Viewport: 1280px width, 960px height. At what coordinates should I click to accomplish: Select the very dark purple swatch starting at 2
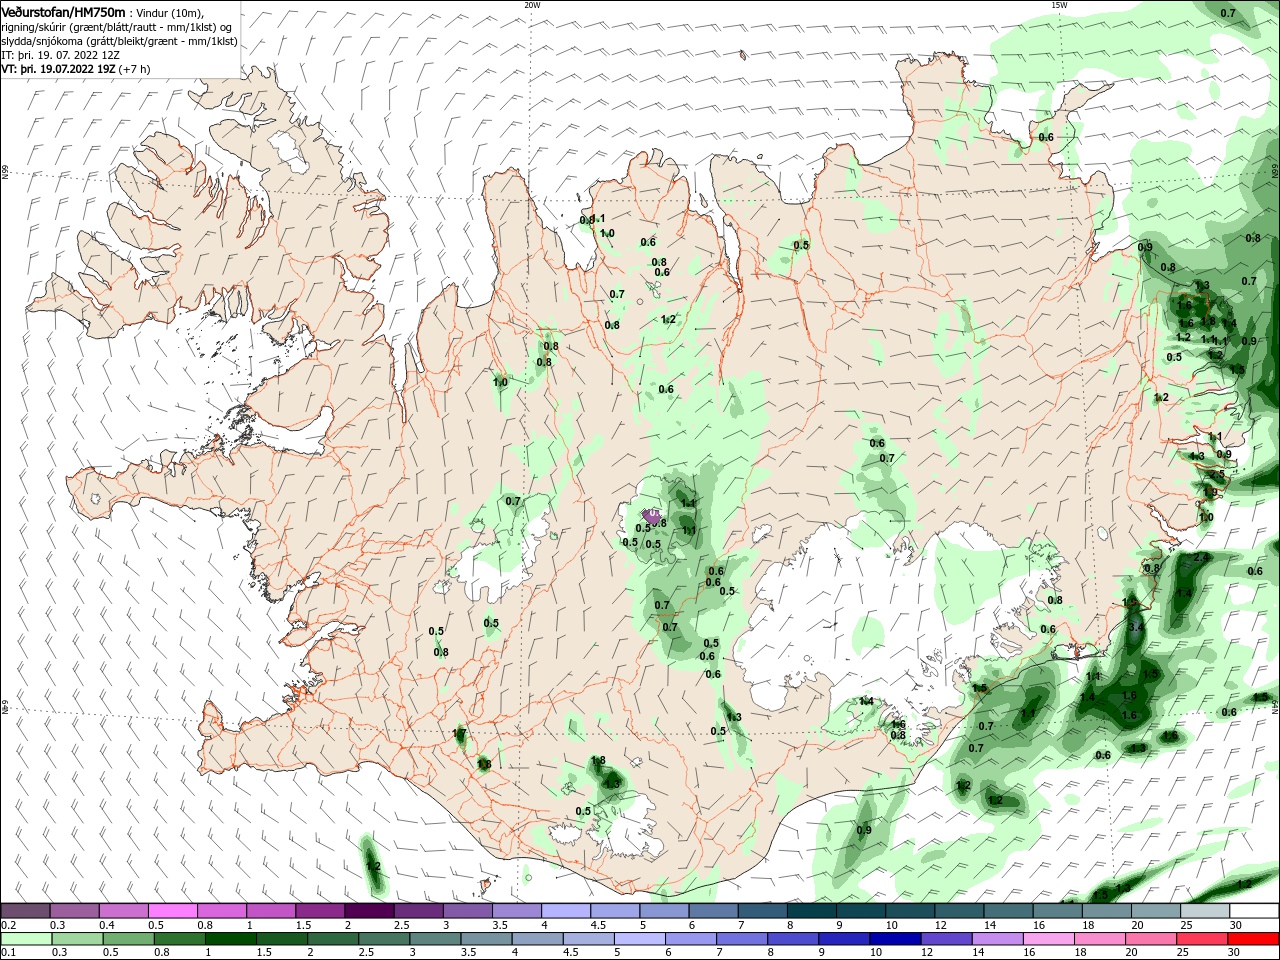pyautogui.click(x=369, y=911)
